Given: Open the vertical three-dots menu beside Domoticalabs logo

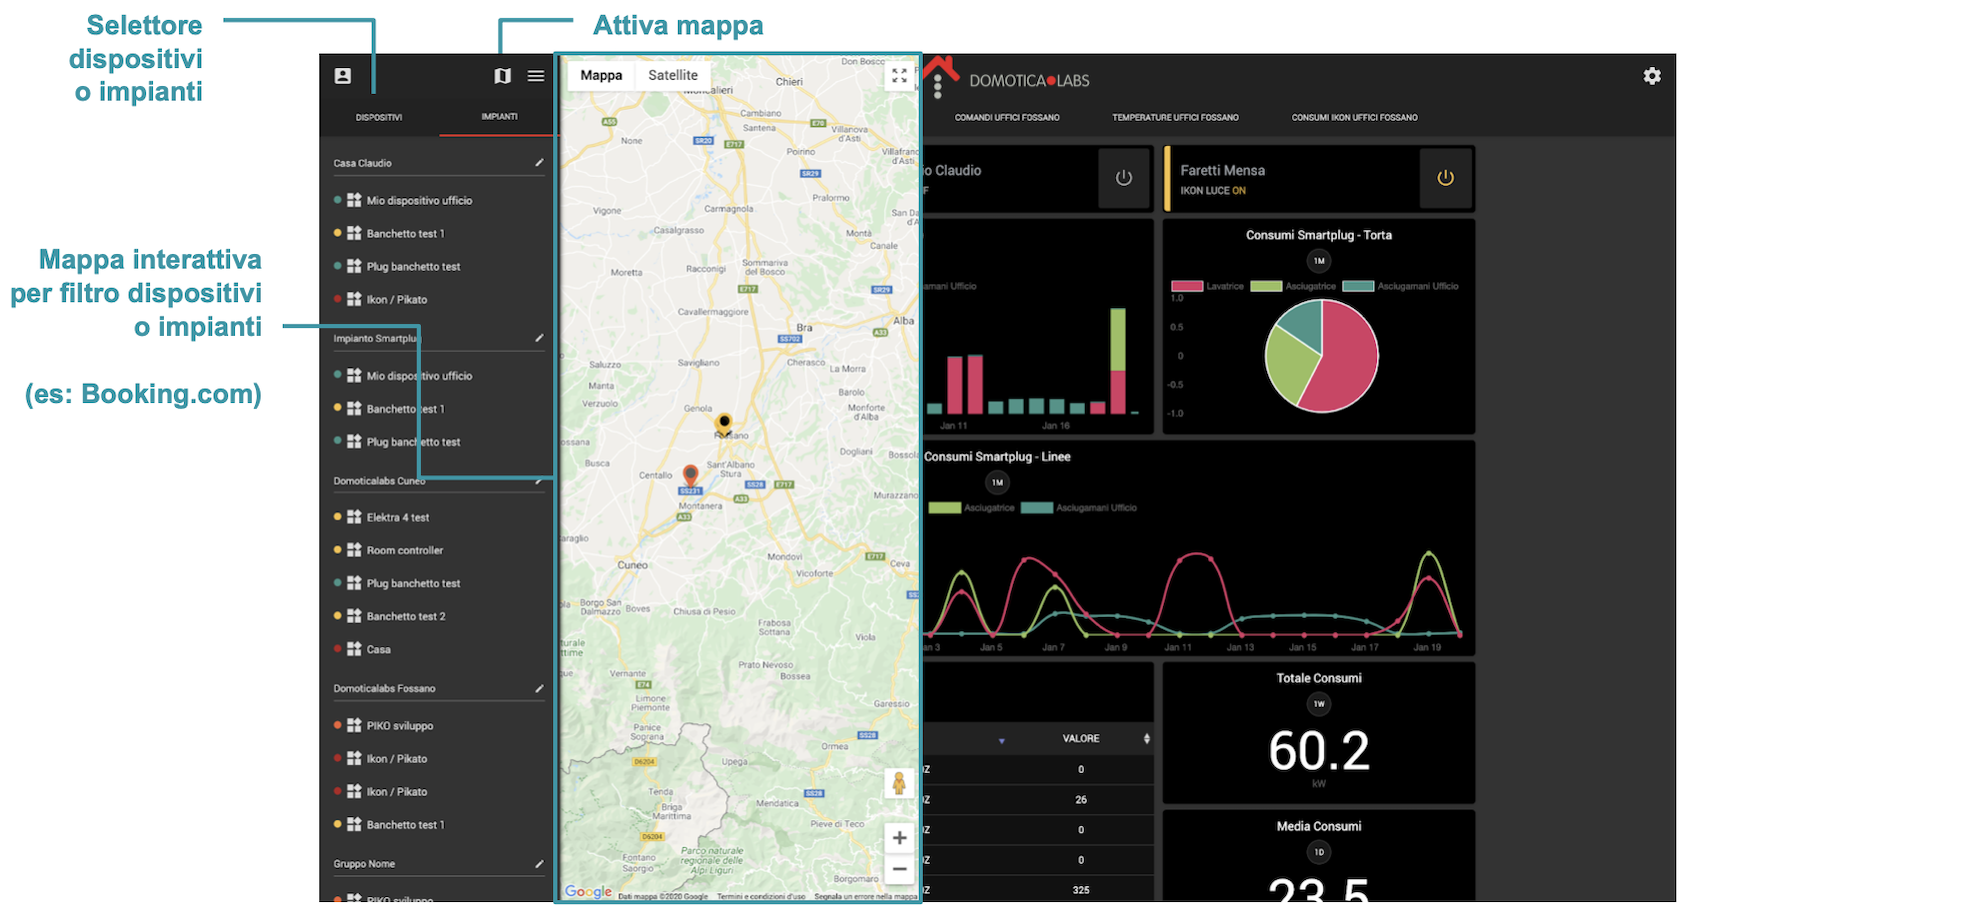Looking at the screenshot, I should (938, 86).
